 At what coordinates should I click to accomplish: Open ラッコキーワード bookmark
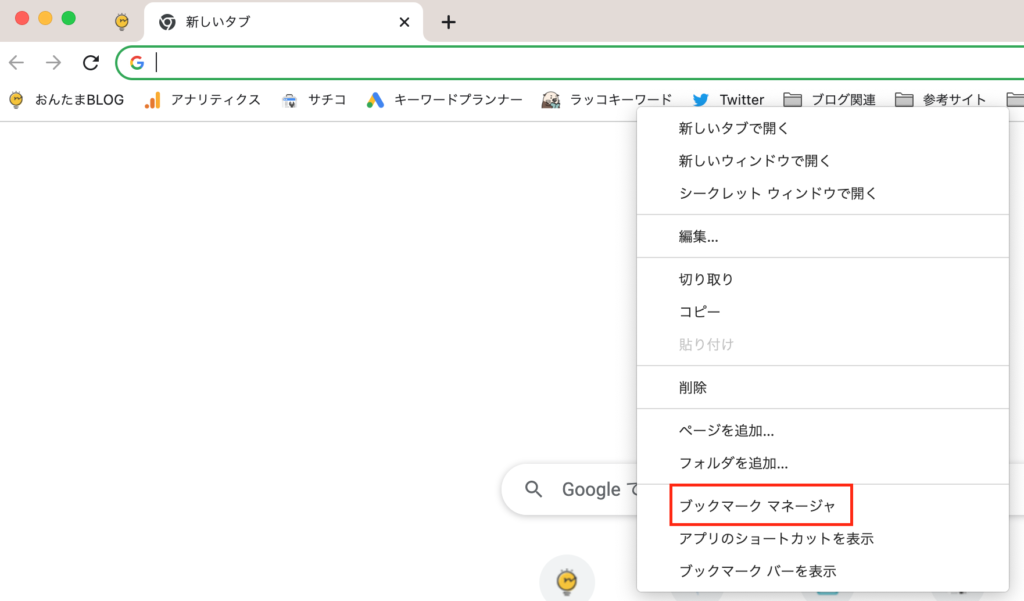[x=607, y=100]
